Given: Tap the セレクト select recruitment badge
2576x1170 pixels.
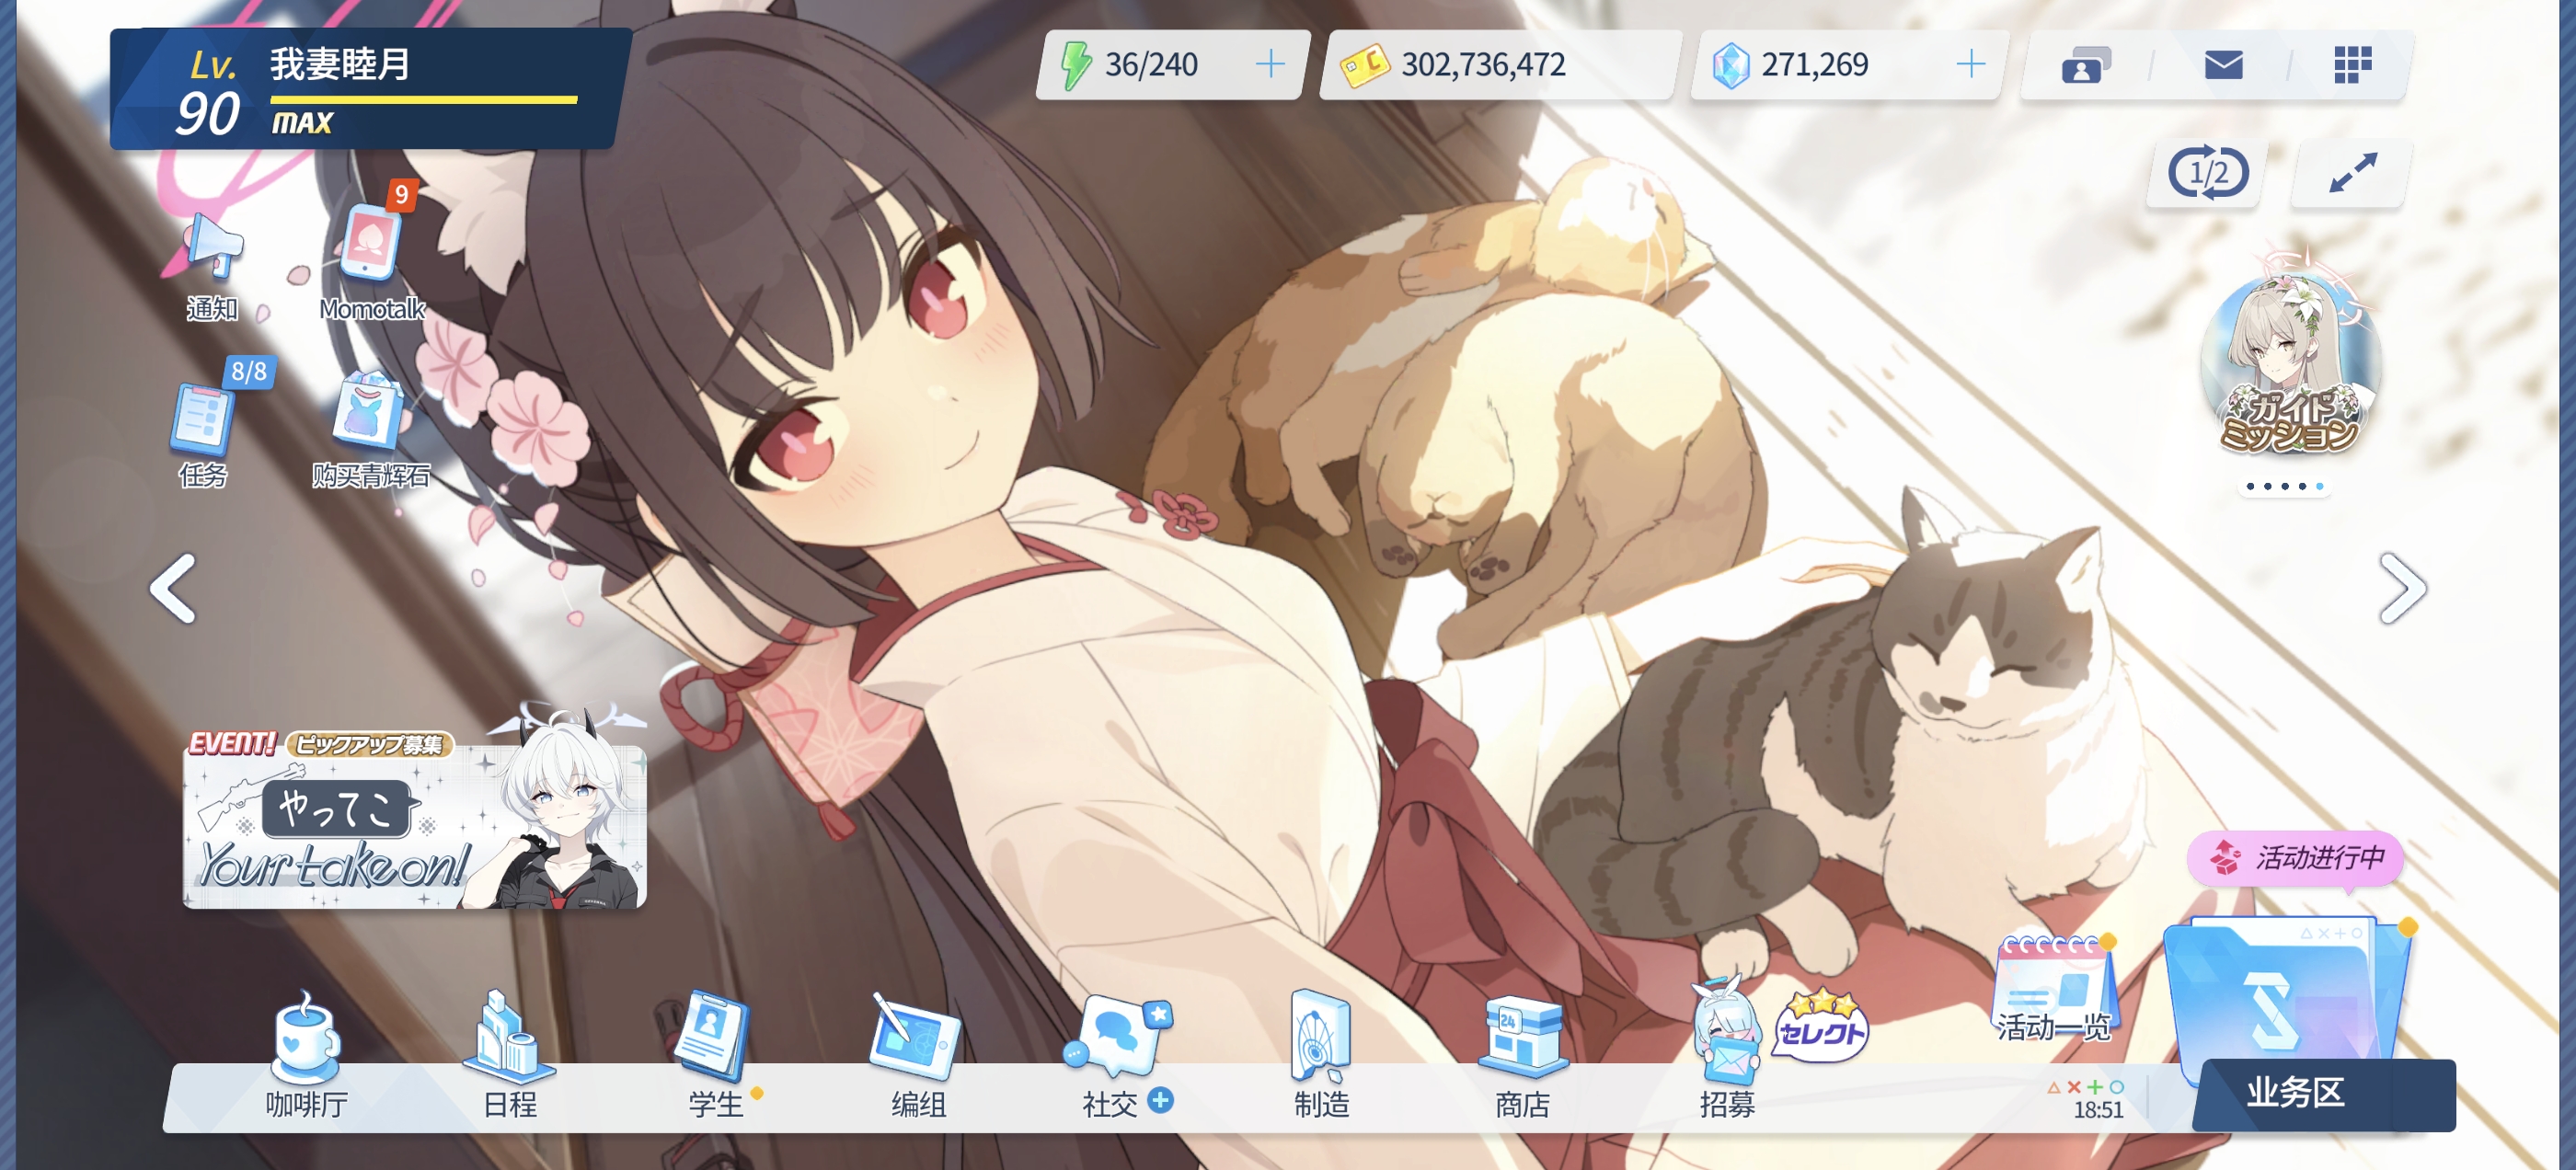Looking at the screenshot, I should pos(1820,1025).
